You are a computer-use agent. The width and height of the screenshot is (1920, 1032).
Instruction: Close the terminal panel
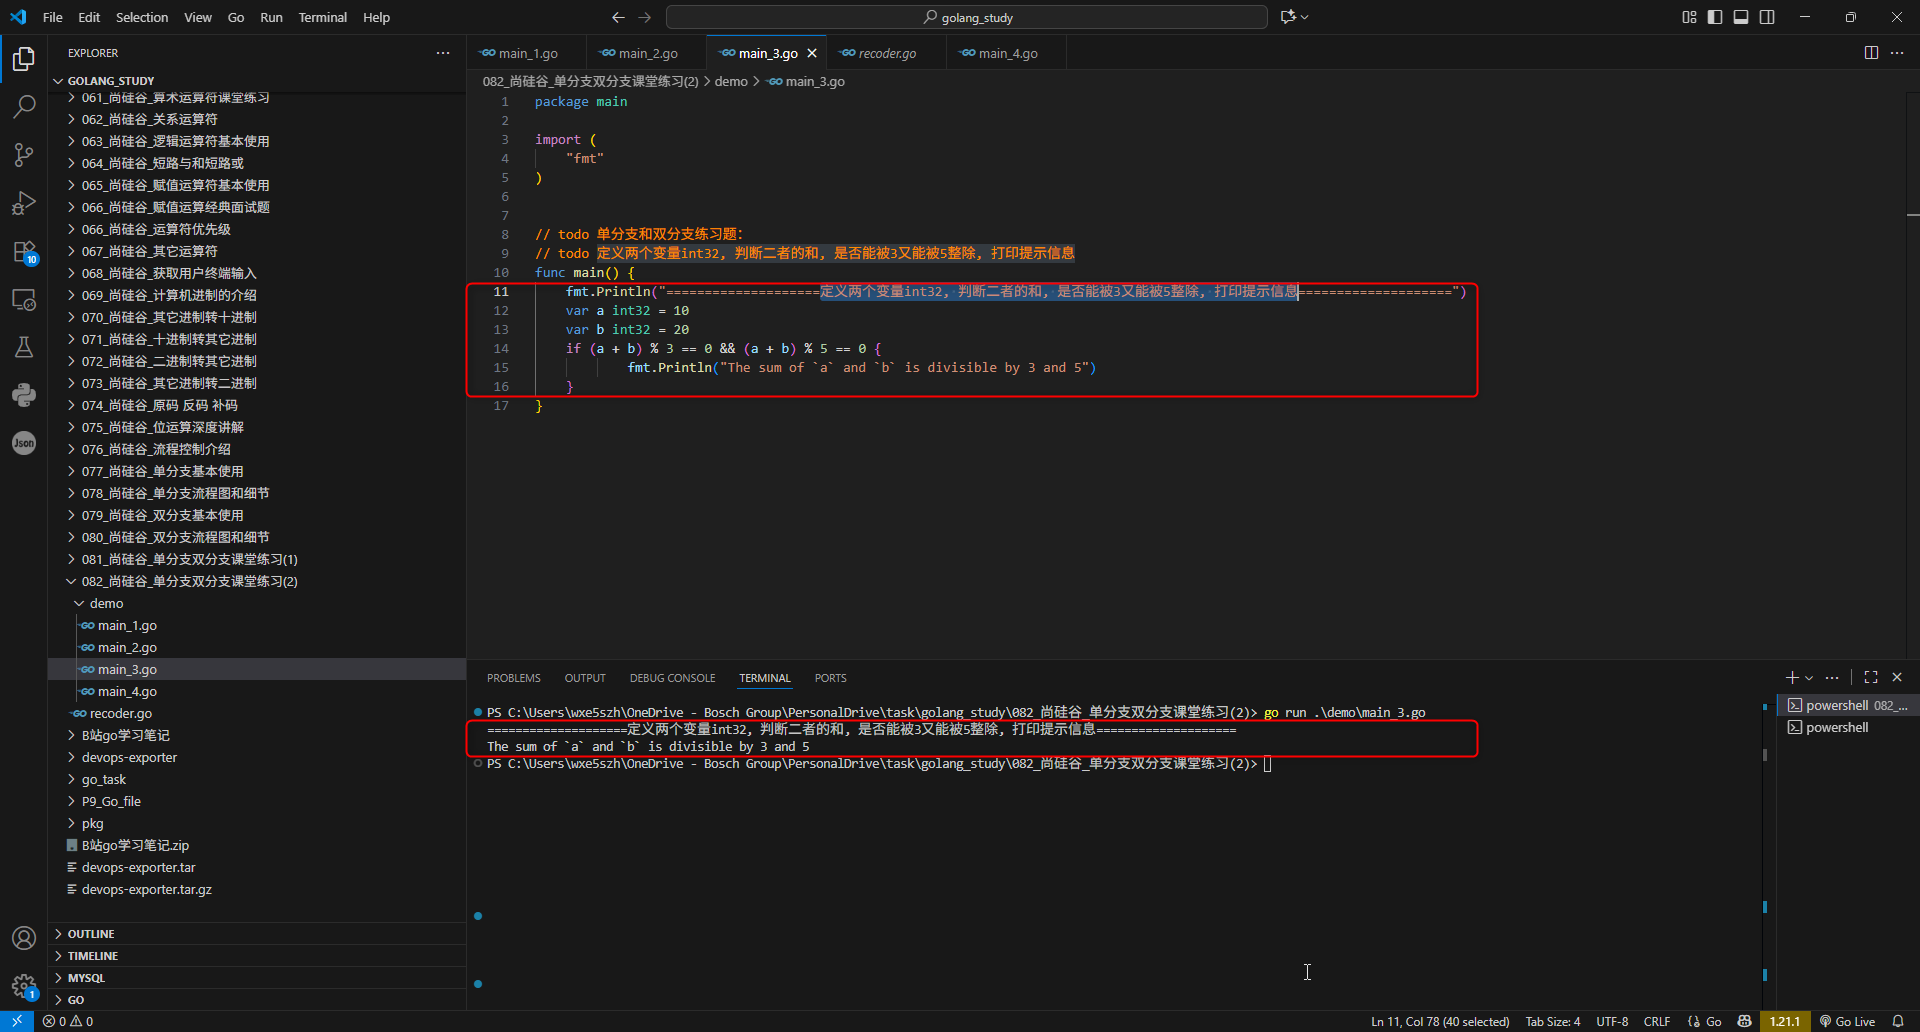1897,677
